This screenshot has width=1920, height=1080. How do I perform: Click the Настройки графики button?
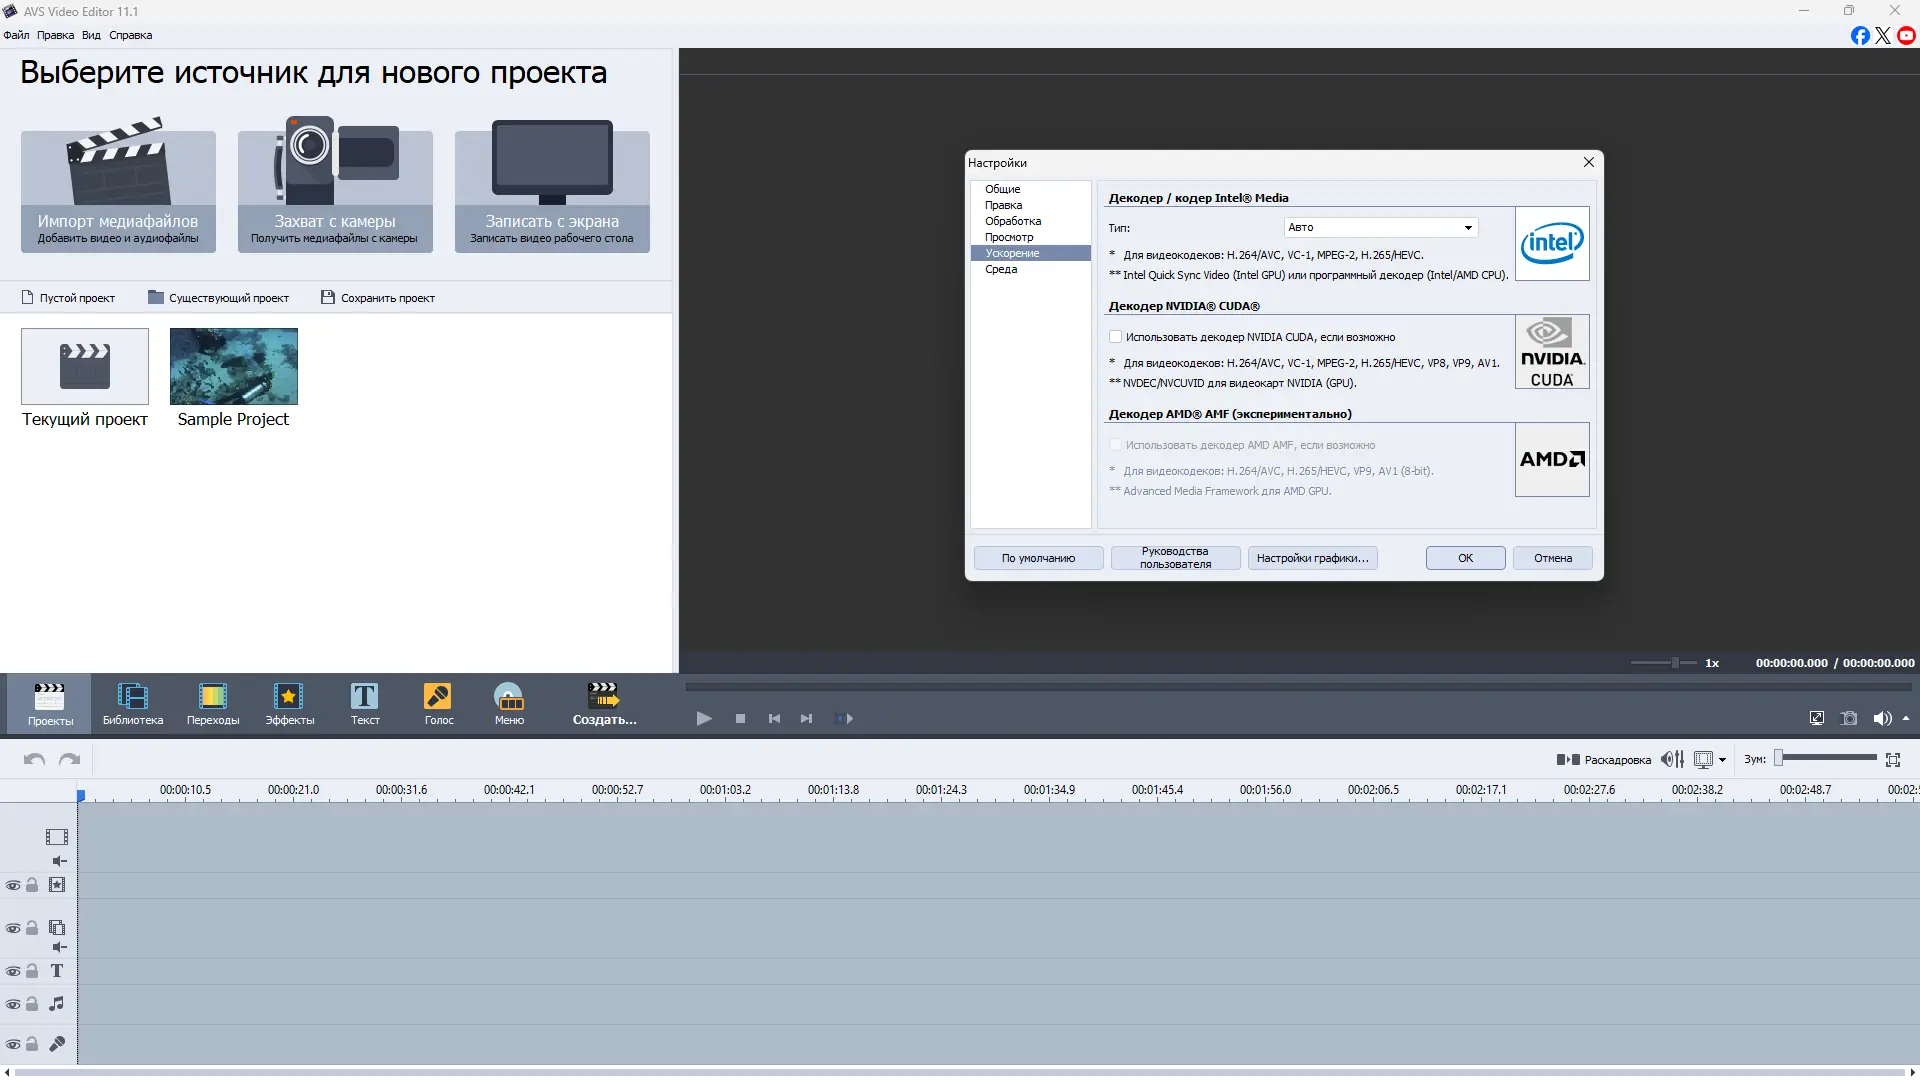point(1312,558)
